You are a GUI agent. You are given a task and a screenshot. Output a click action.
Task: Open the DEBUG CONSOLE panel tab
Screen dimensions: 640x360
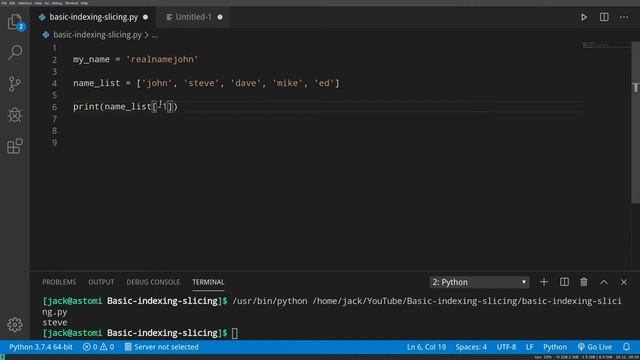tap(153, 282)
